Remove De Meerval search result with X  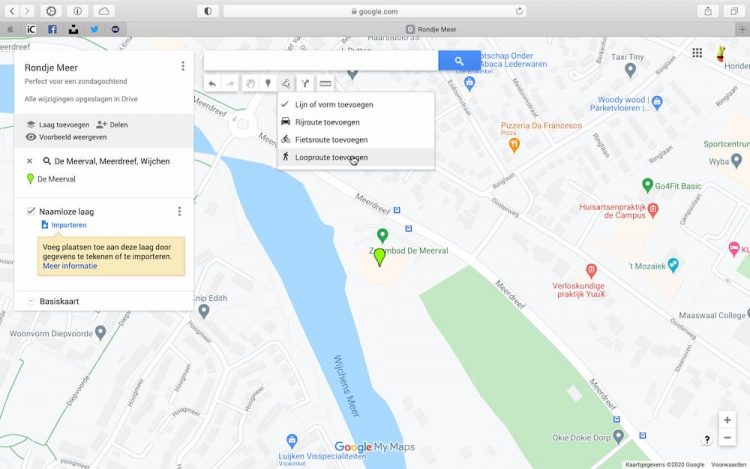[x=29, y=161]
